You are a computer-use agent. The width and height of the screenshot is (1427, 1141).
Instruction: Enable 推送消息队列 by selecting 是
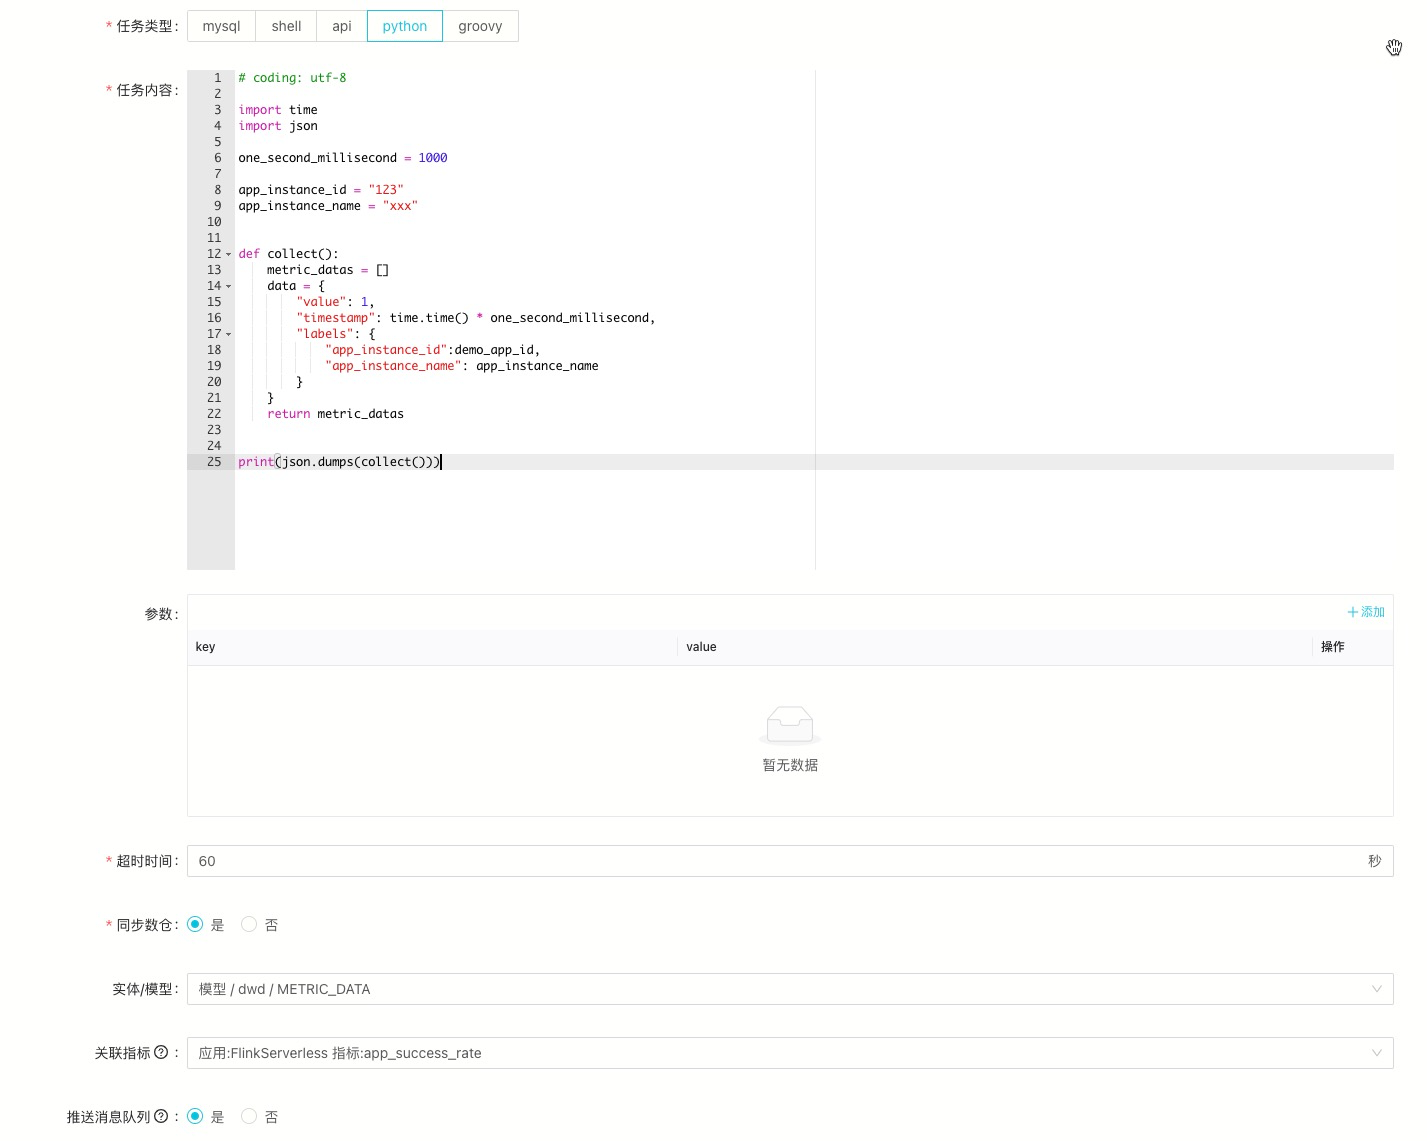(x=195, y=1116)
